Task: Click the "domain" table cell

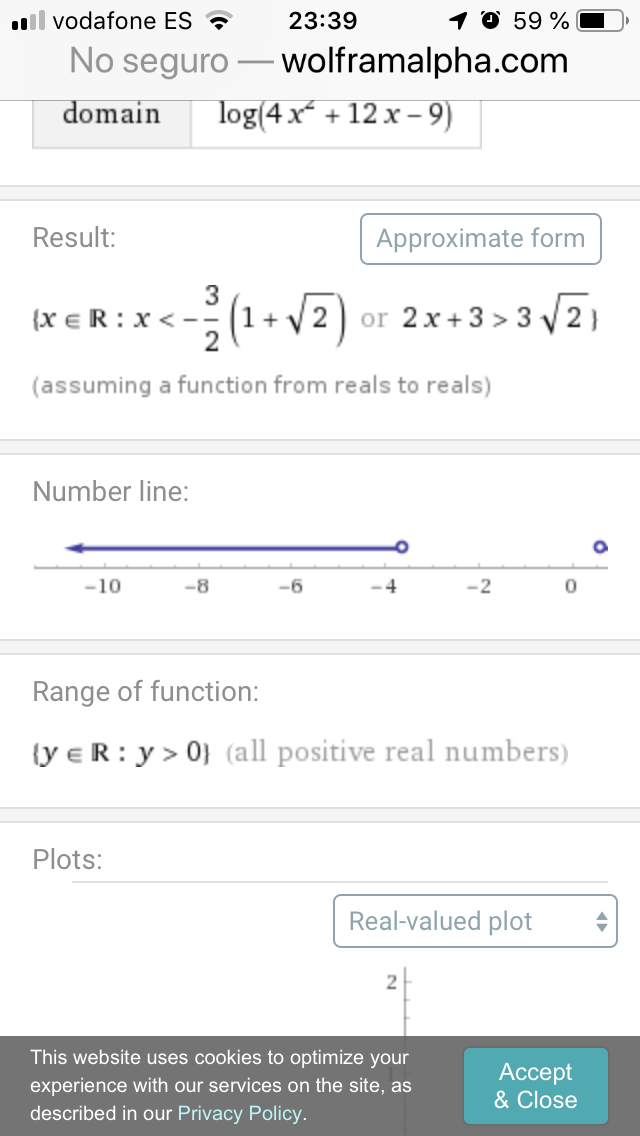Action: [111, 116]
